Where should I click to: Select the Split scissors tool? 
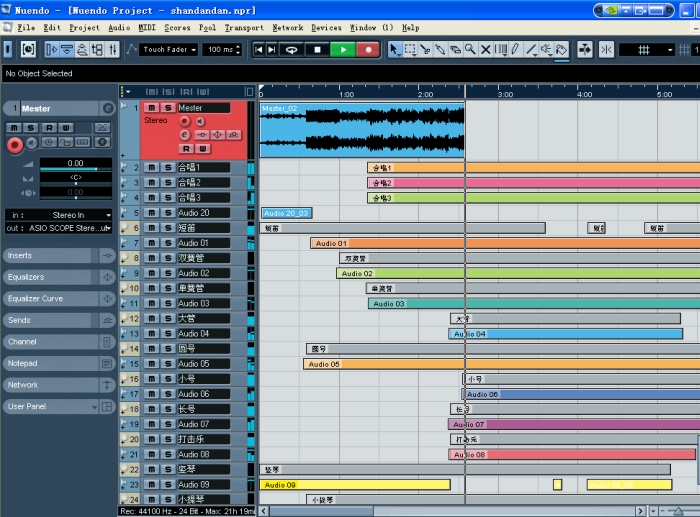click(425, 49)
